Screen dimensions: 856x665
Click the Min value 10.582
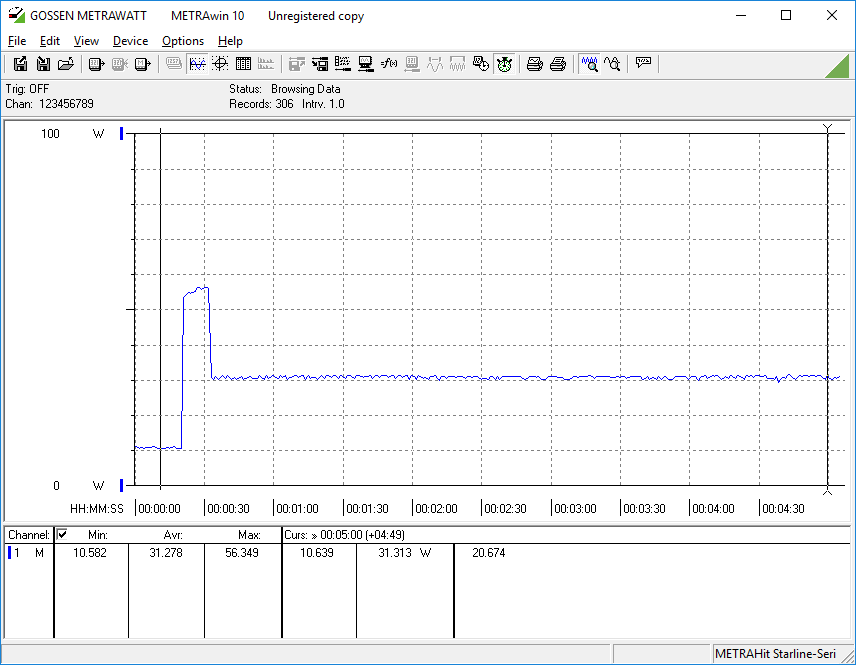pyautogui.click(x=90, y=553)
